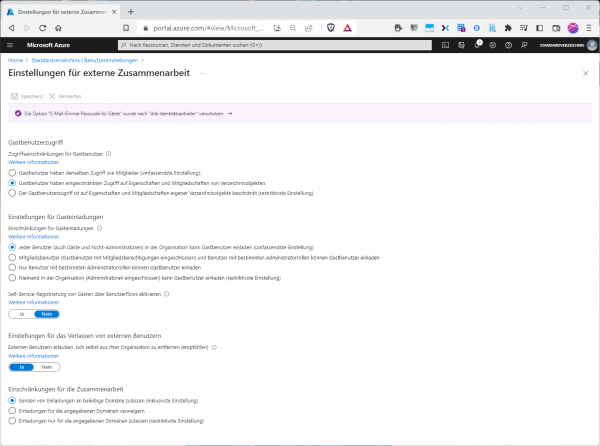600x446 pixels.
Task: Bookmark this page with the bookmark icon
Action: 126,28
